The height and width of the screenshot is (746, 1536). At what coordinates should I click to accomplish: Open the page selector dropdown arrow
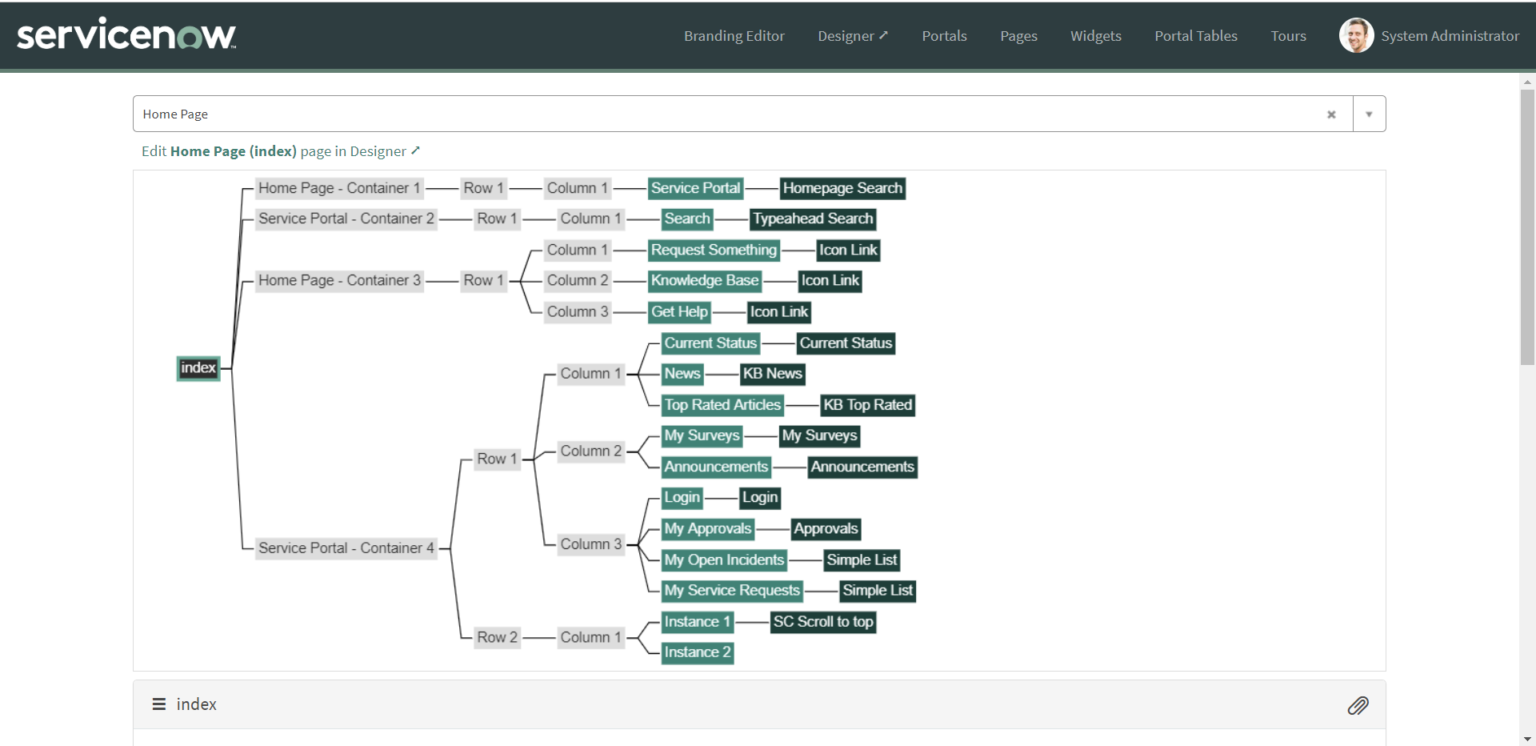pyautogui.click(x=1368, y=113)
